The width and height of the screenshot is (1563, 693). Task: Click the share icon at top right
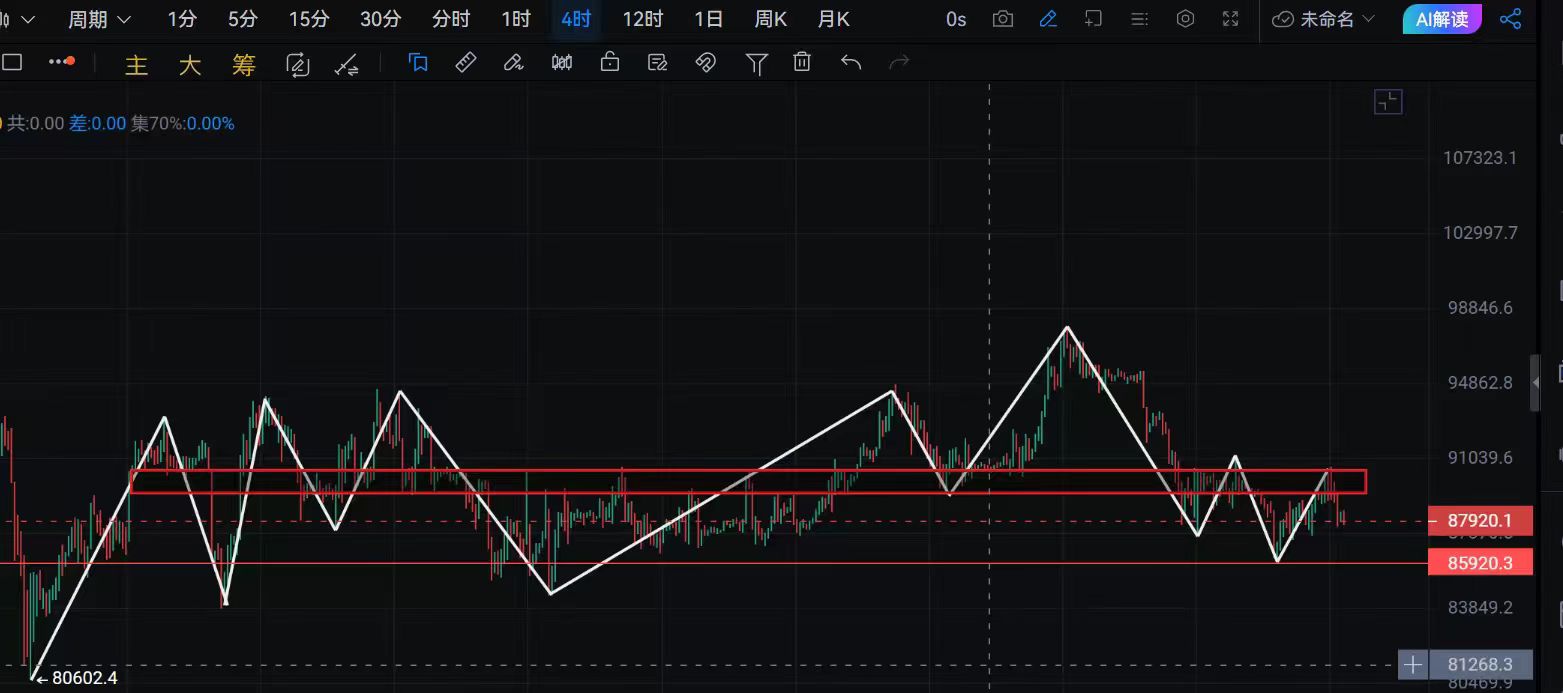[1510, 19]
